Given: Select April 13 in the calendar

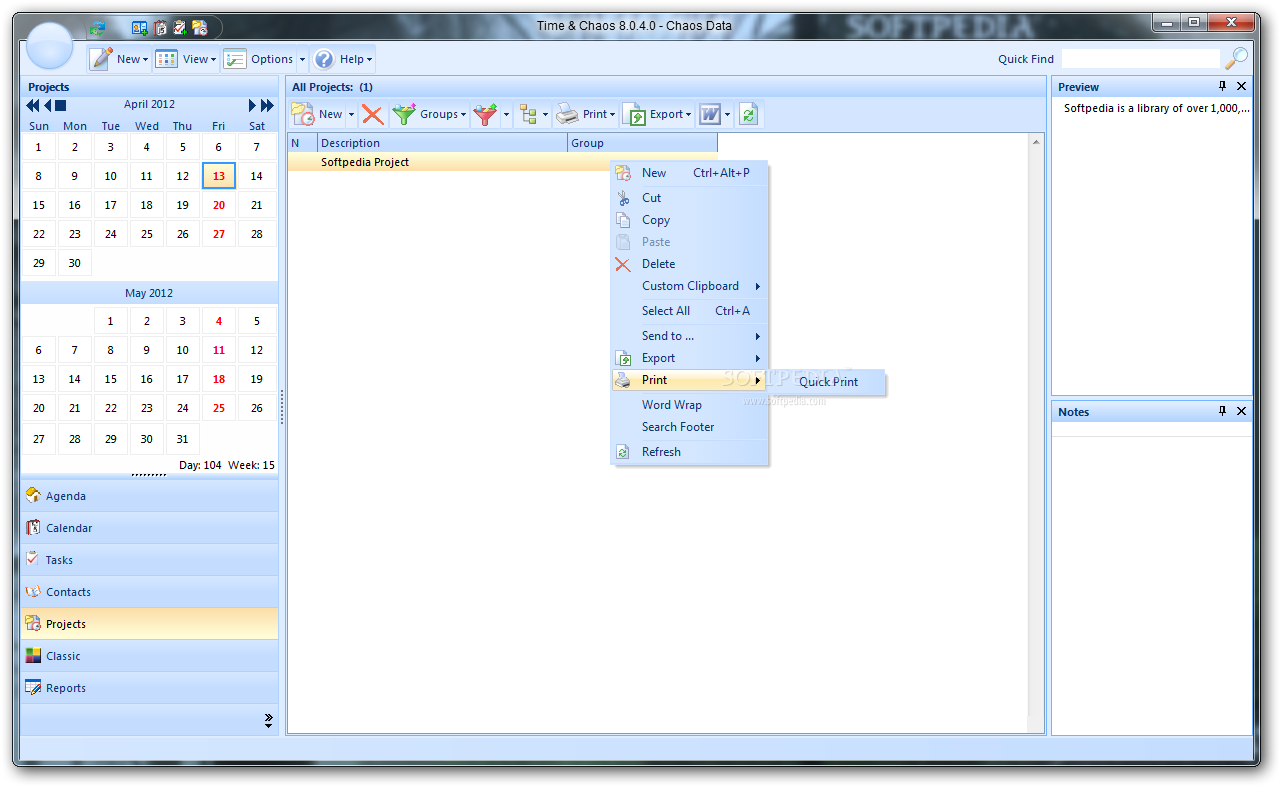Looking at the screenshot, I should click(219, 176).
